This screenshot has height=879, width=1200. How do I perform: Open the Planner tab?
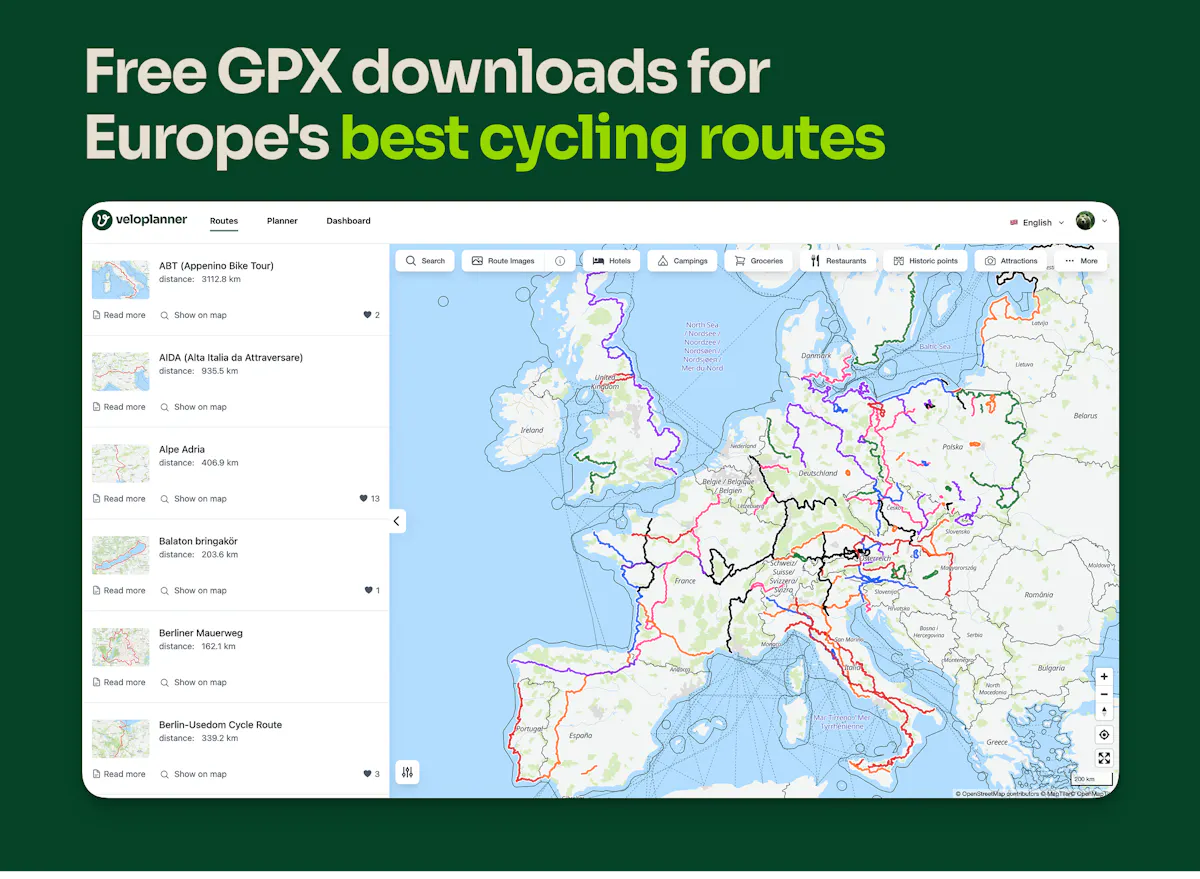pos(282,221)
